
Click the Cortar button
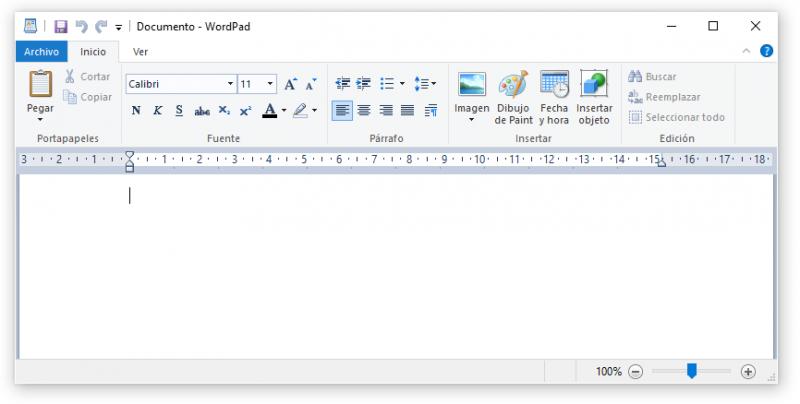click(87, 77)
